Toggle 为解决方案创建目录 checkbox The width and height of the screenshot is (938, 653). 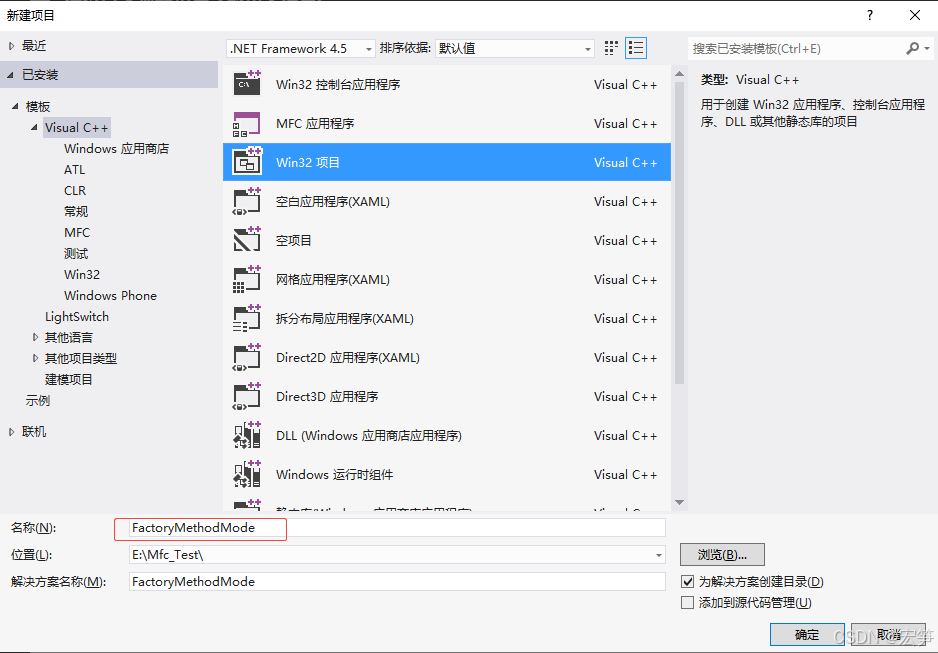[688, 581]
